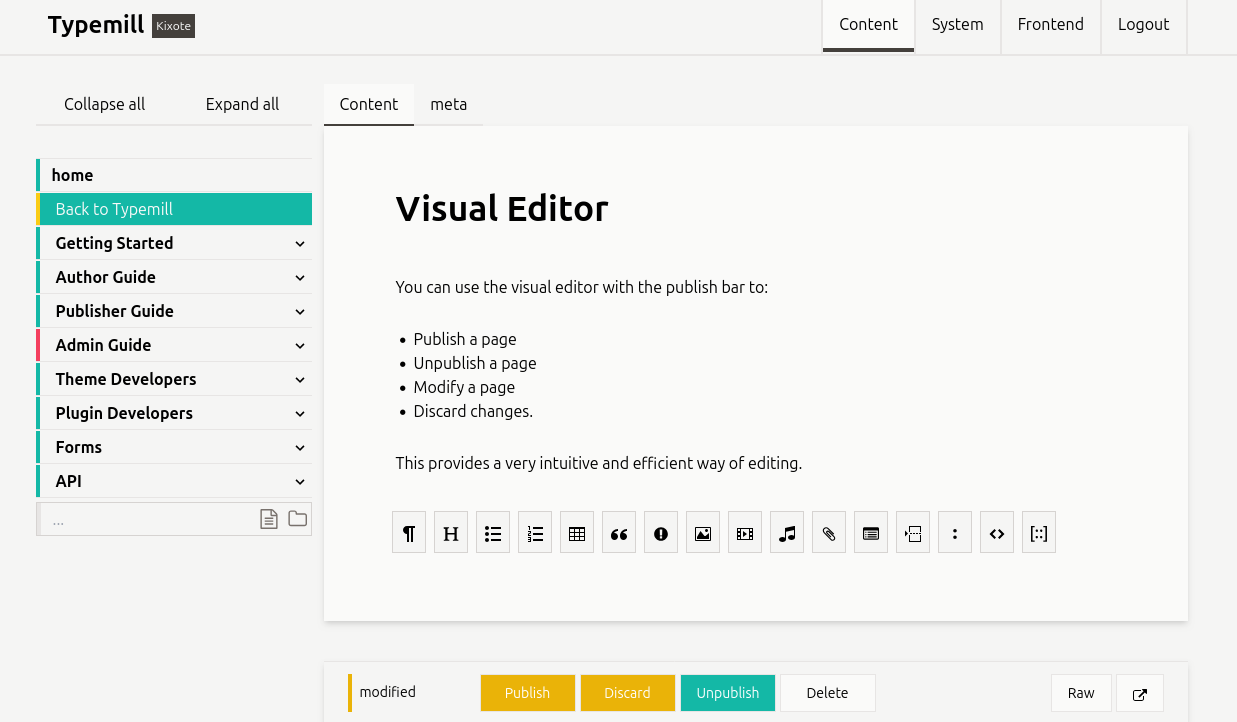Insert a code block
The image size is (1237, 722).
click(997, 533)
